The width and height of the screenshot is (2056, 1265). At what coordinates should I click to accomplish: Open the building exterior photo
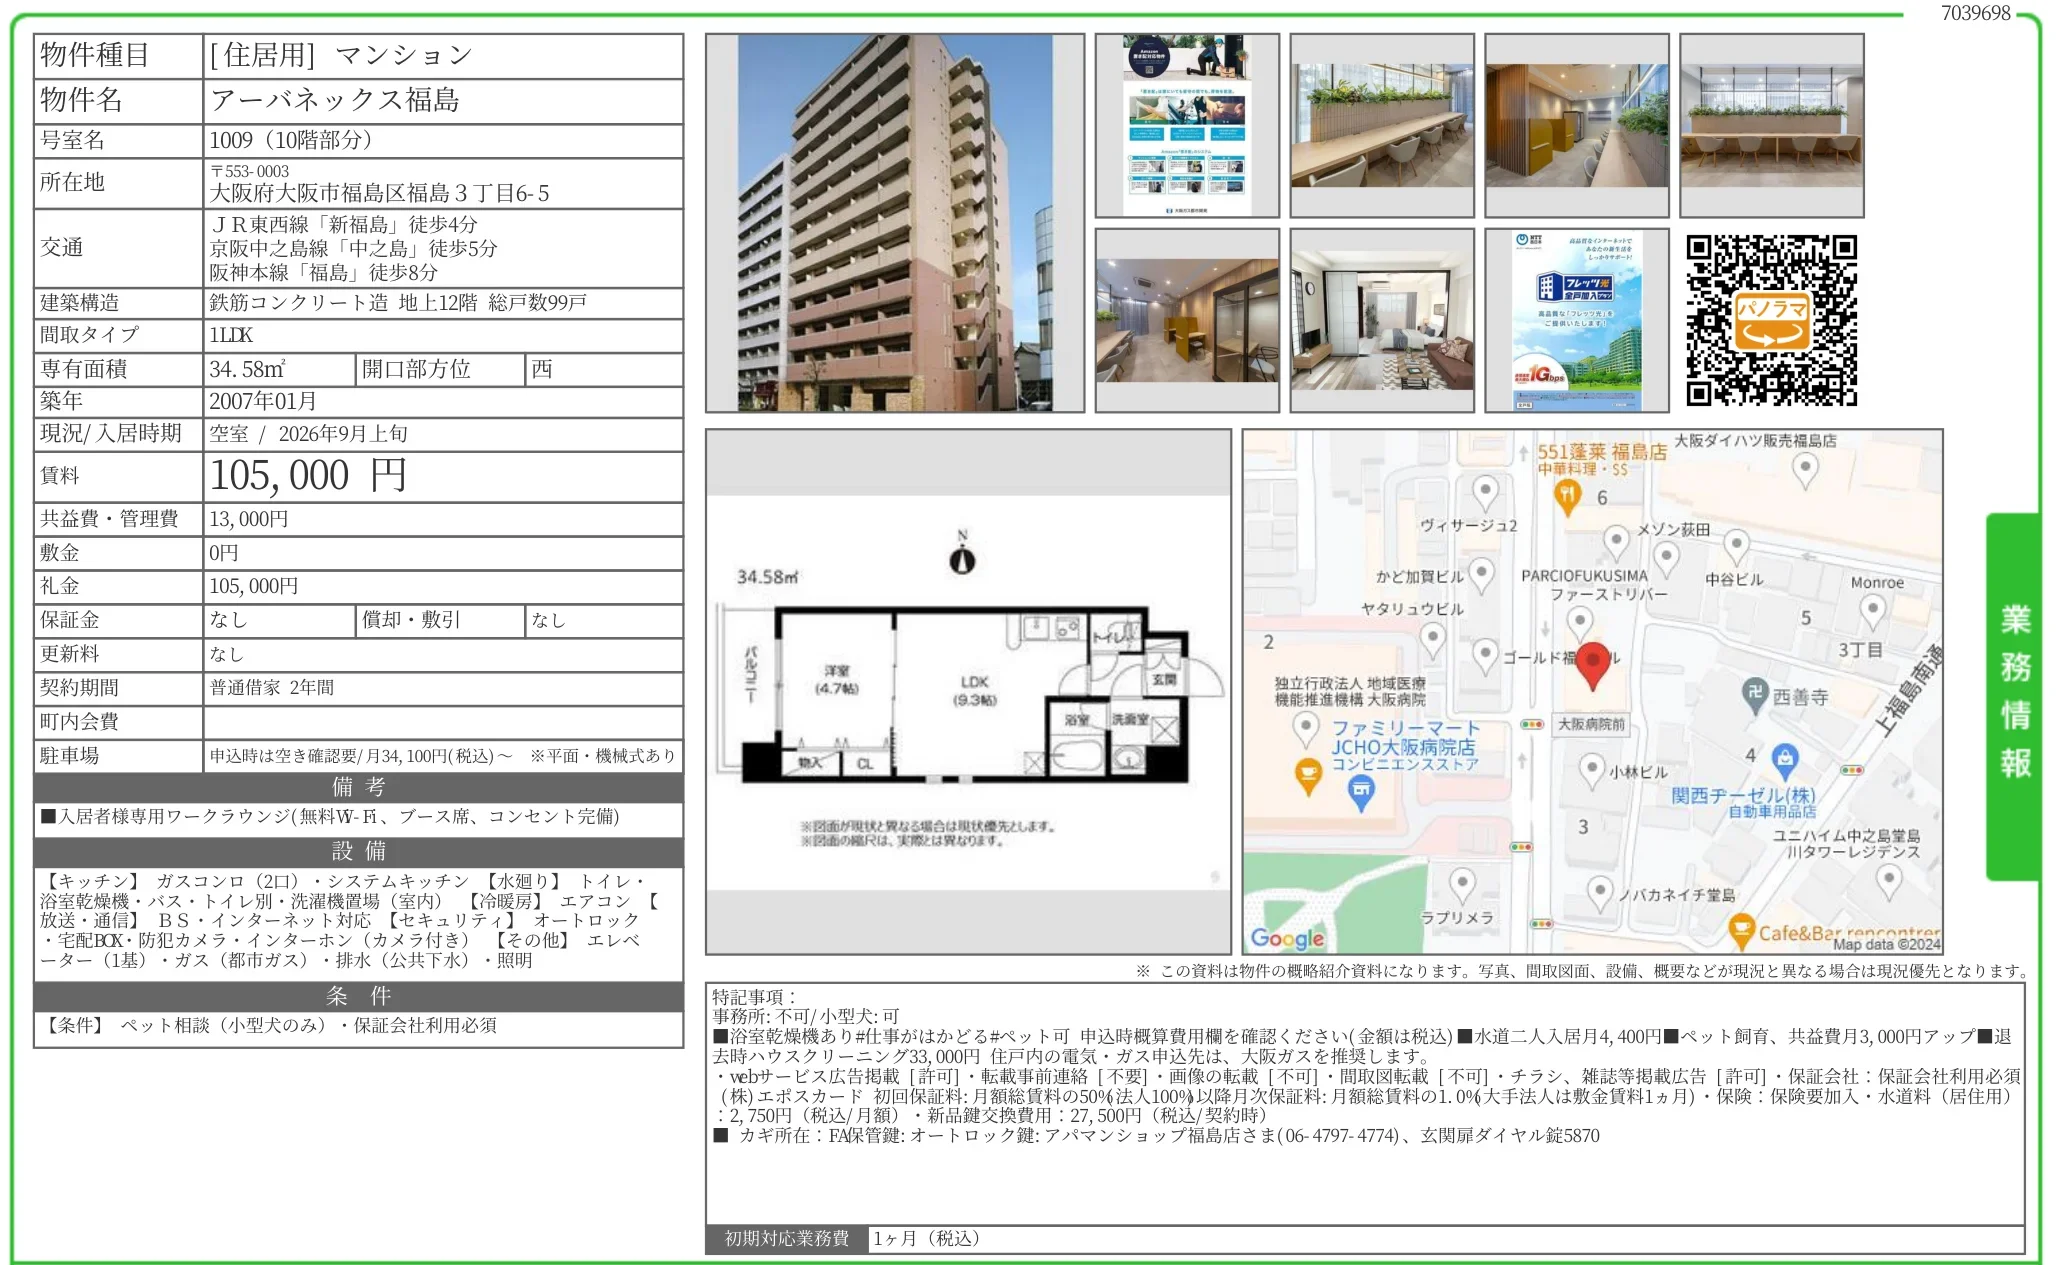(895, 223)
